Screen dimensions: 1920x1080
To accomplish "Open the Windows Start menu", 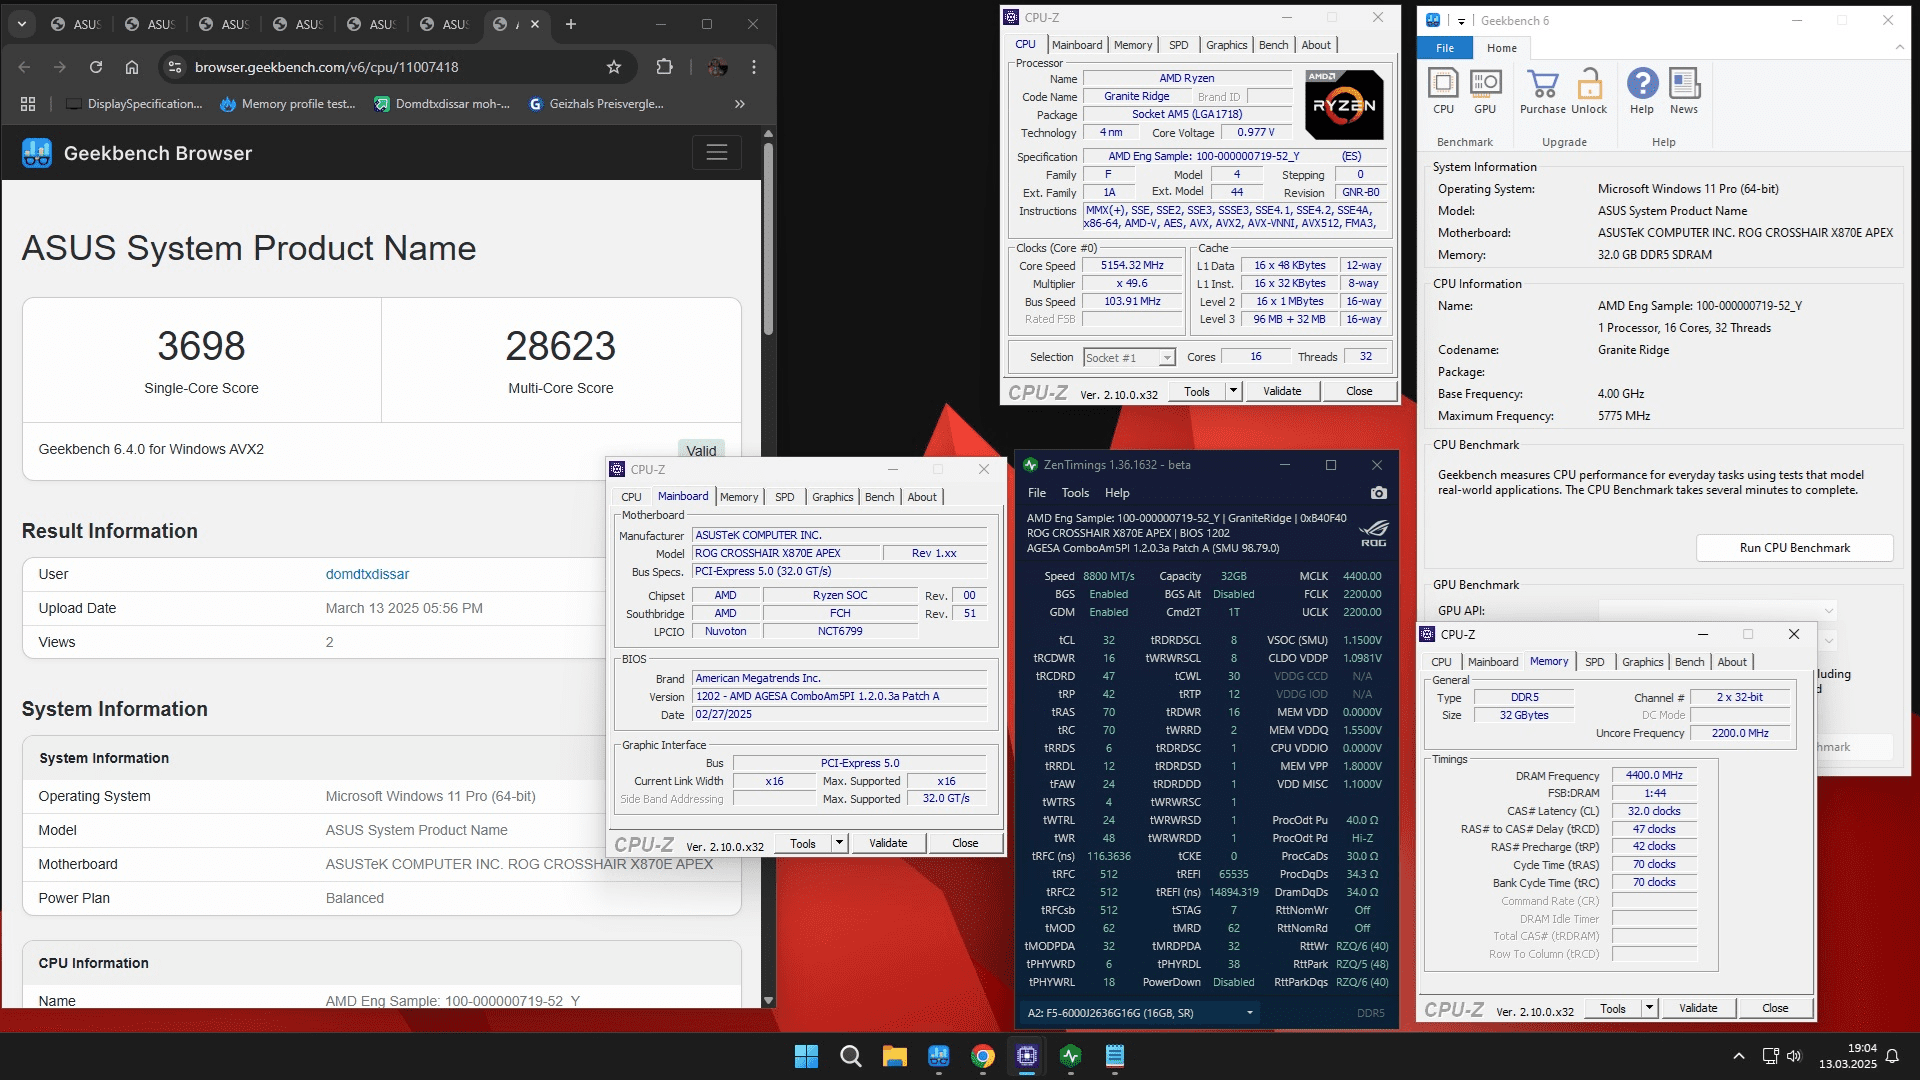I will (806, 1056).
